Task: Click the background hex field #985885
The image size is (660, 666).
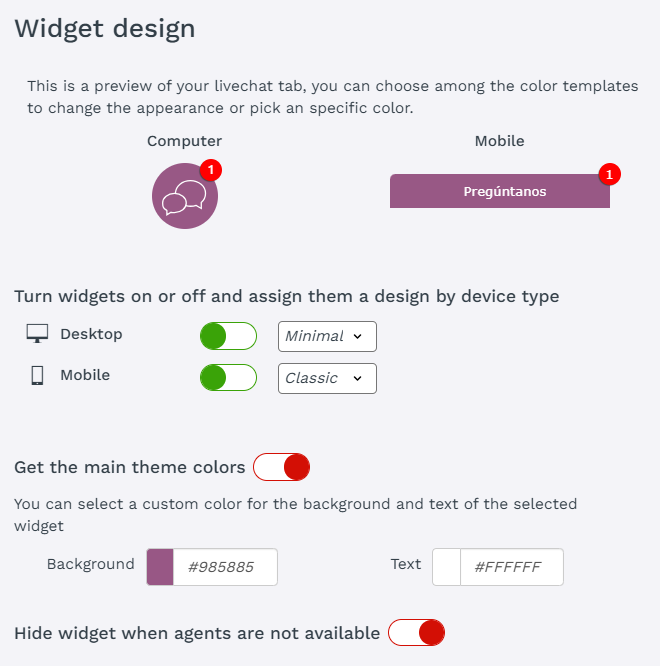Action: point(224,567)
